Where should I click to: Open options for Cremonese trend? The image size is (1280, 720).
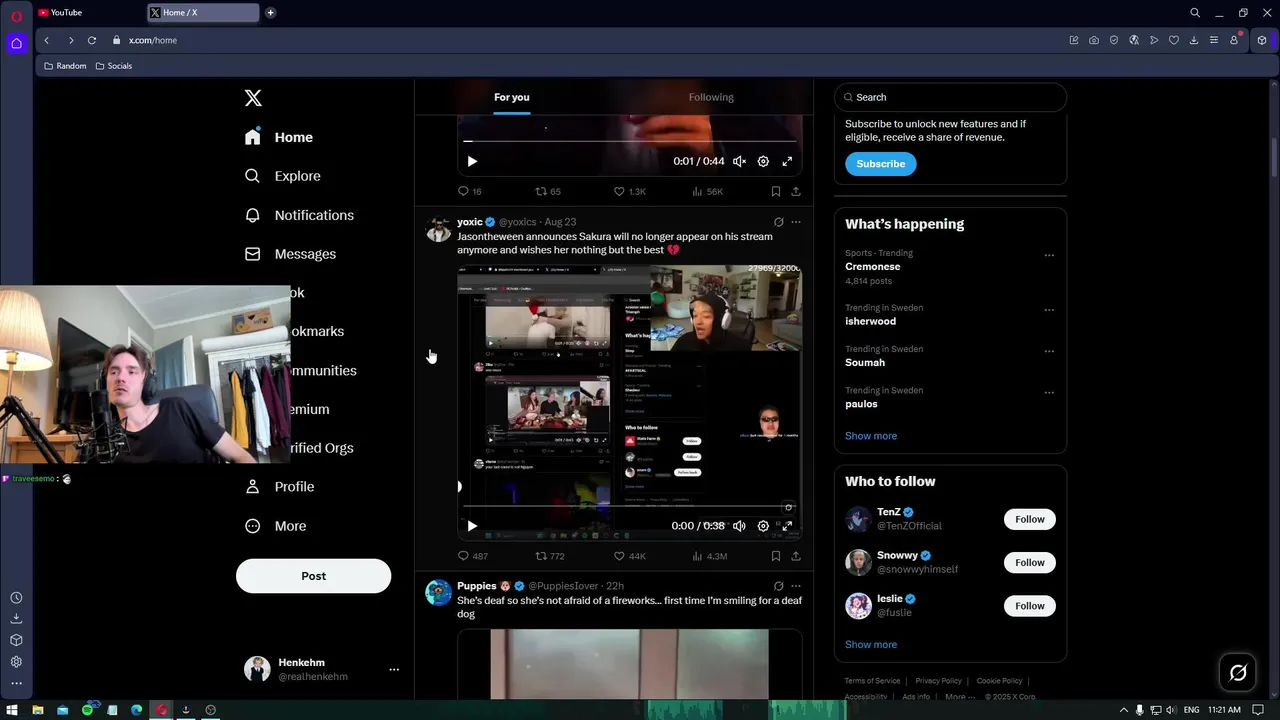coord(1049,255)
